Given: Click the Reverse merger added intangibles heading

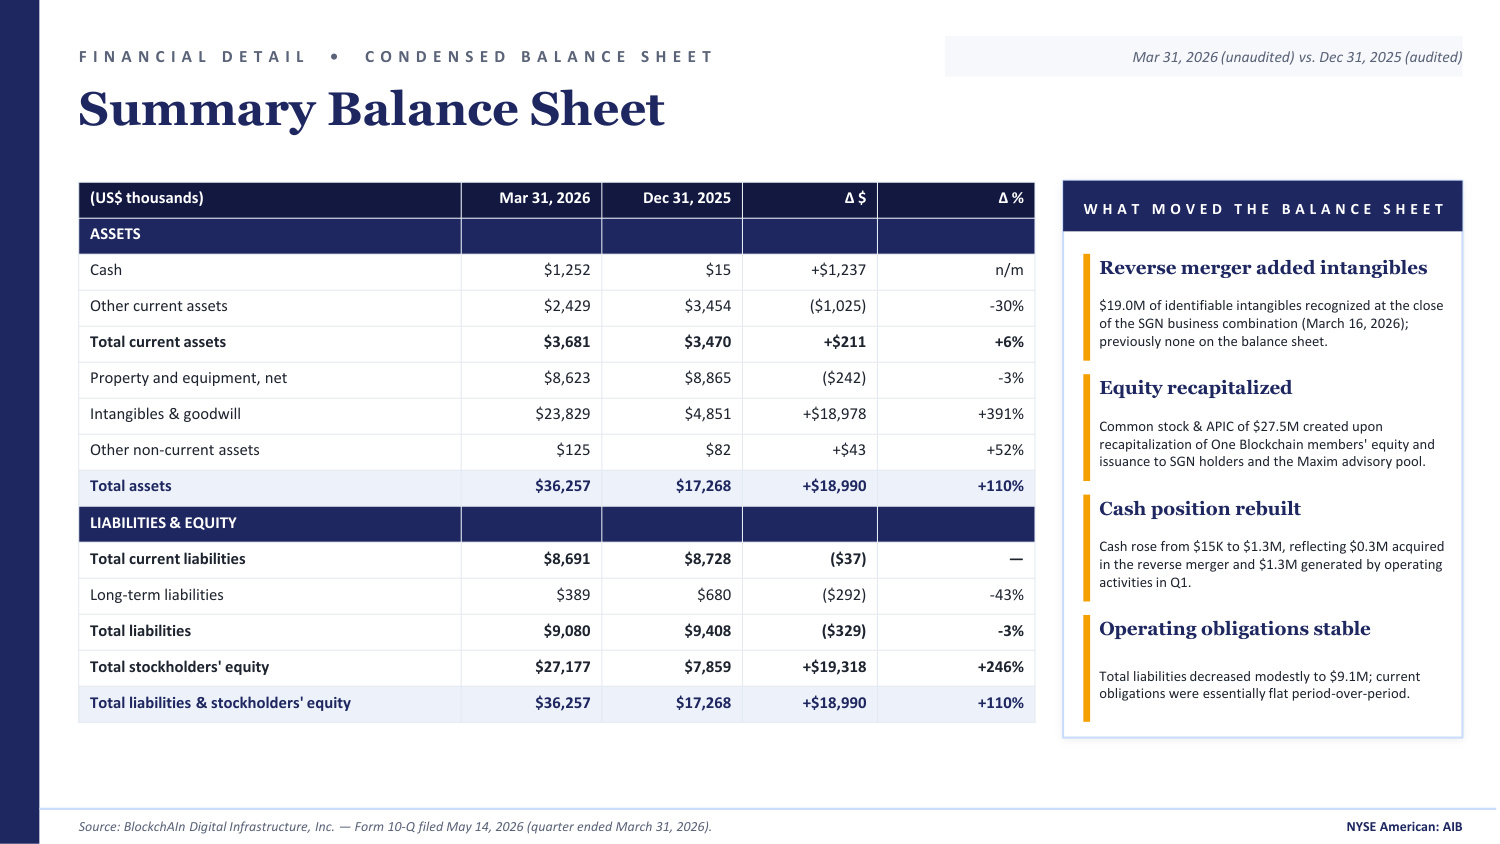Looking at the screenshot, I should tap(1263, 268).
